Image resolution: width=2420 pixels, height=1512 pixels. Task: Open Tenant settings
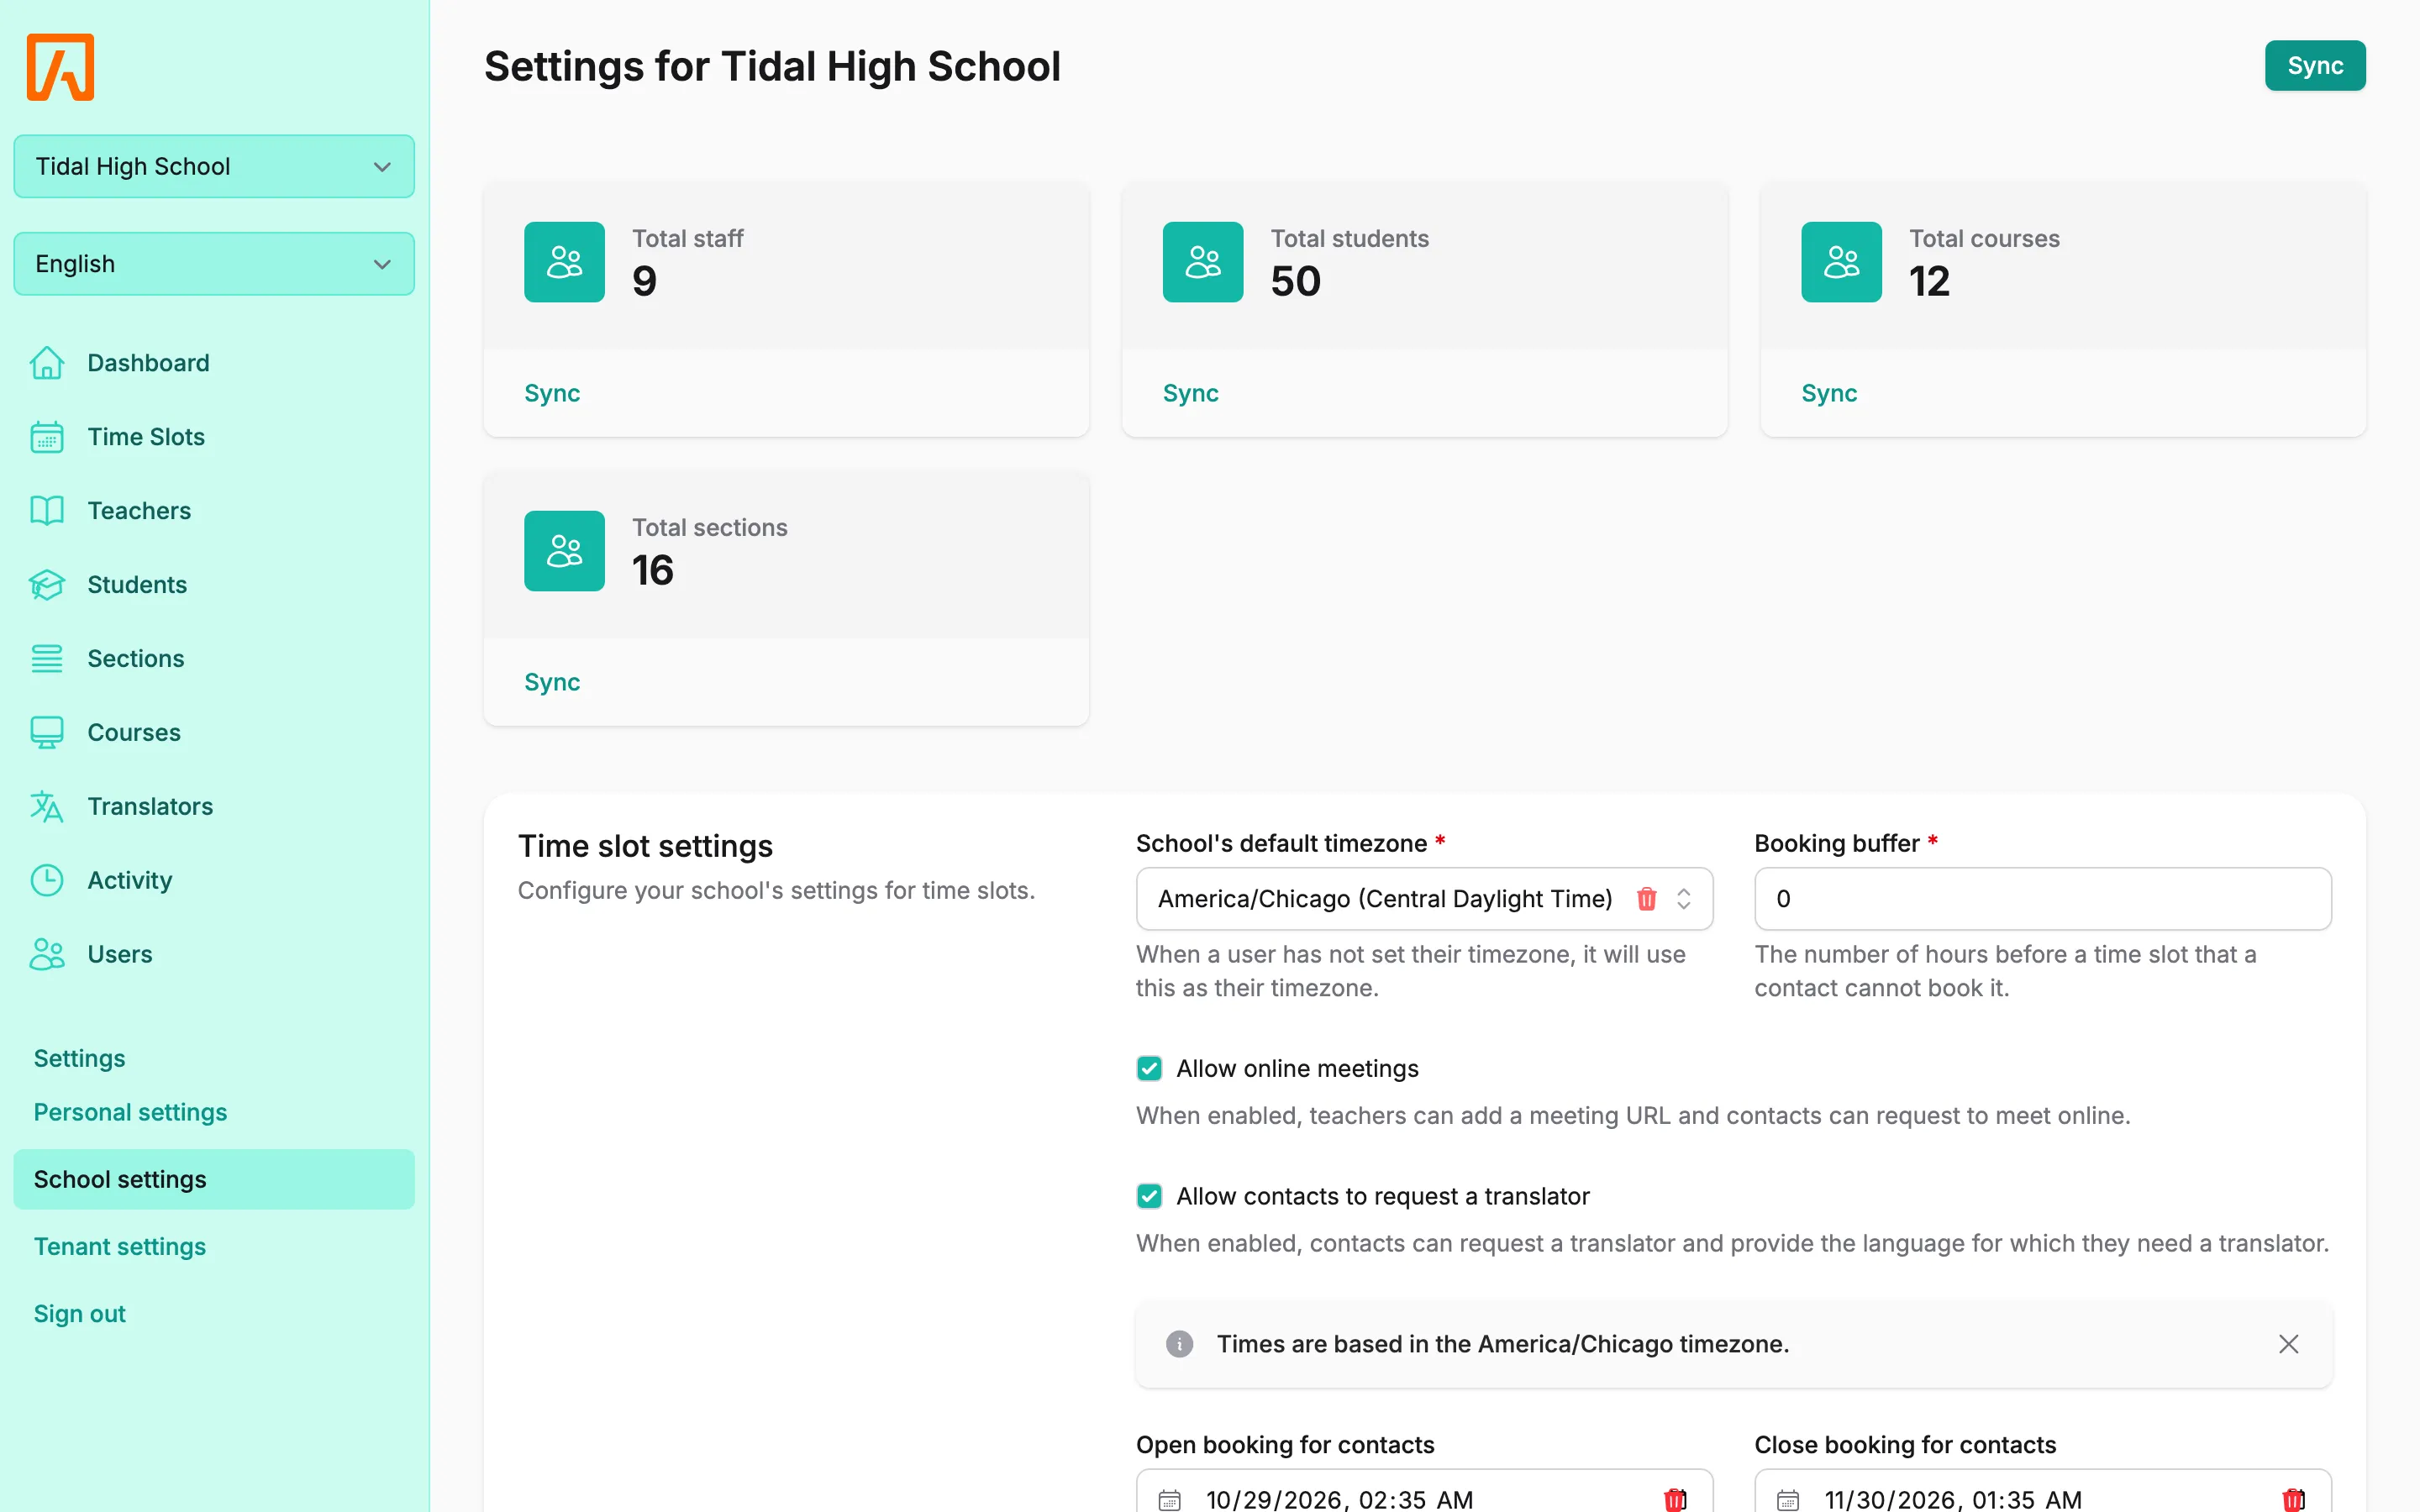(x=120, y=1247)
